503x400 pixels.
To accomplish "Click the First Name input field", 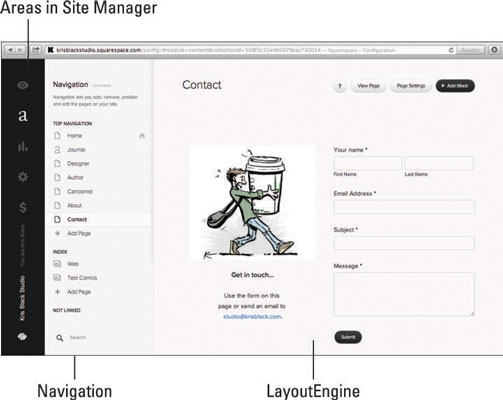I will click(368, 163).
